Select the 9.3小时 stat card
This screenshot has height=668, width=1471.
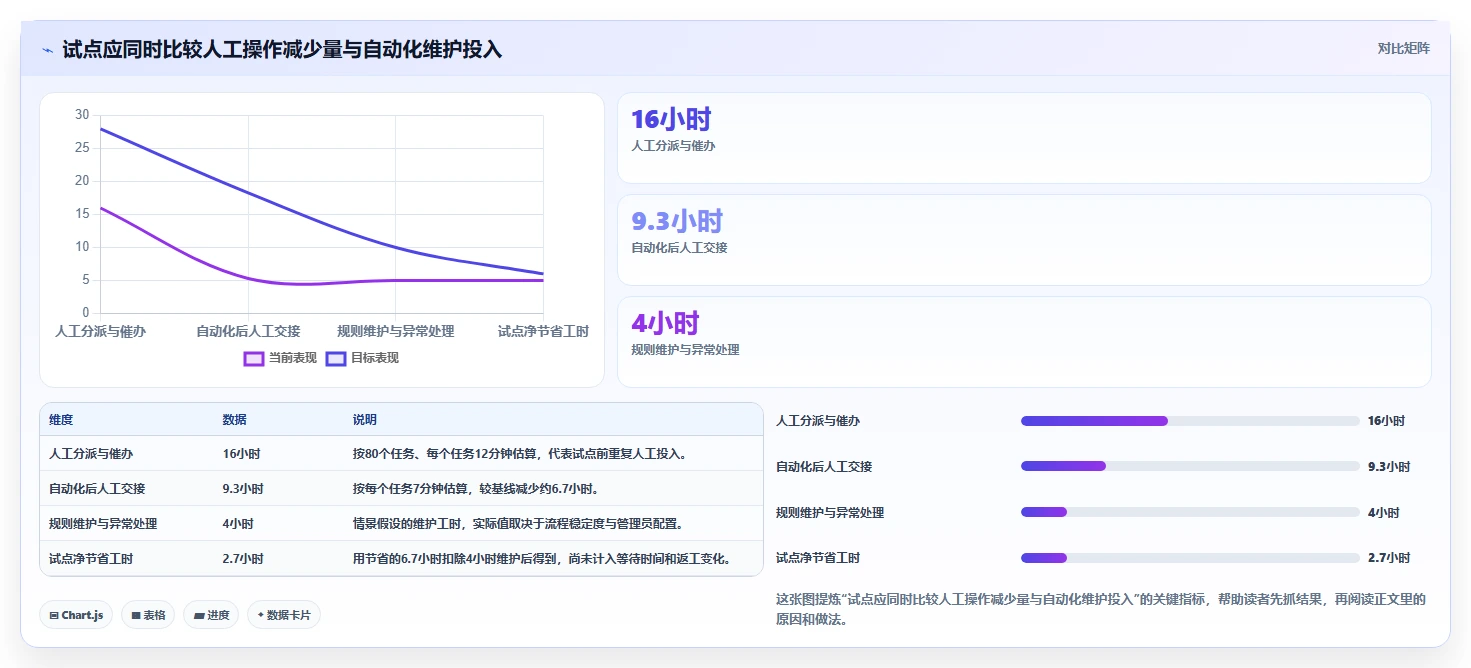(x=1024, y=240)
